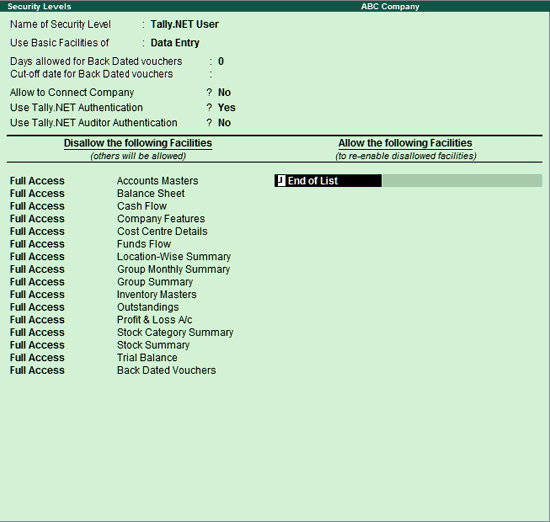550x522 pixels.
Task: Select Stock Category Summary facility row
Action: [175, 332]
